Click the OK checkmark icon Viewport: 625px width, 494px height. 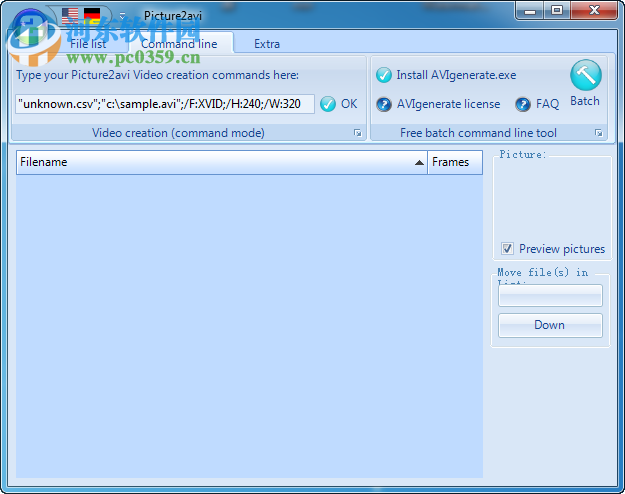pyautogui.click(x=328, y=104)
